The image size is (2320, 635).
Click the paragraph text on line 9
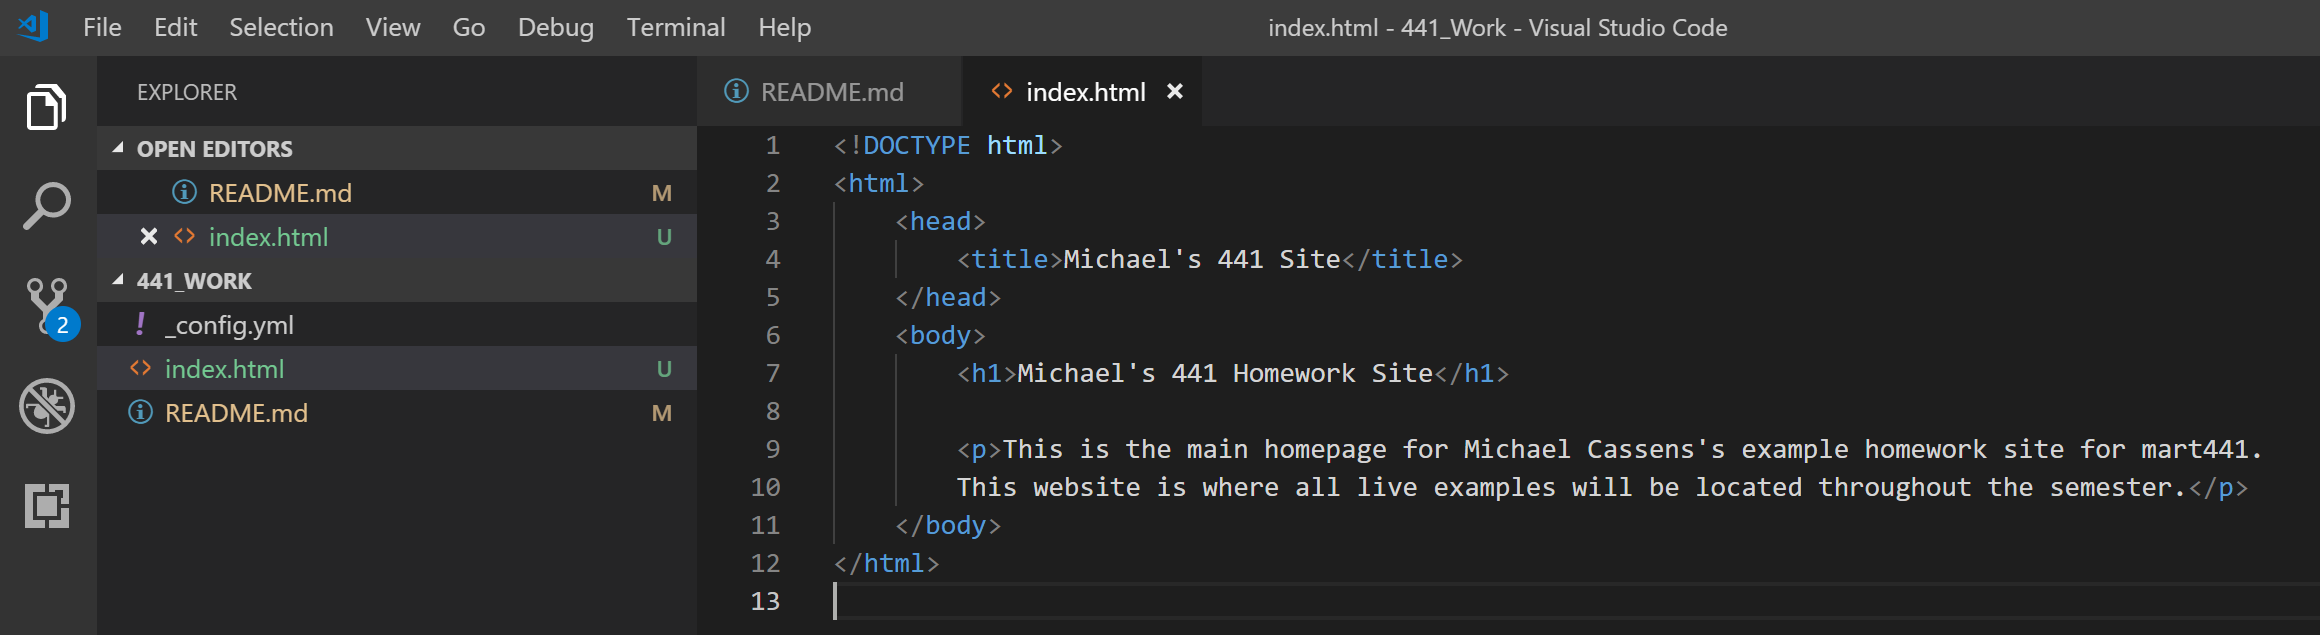pos(1632,449)
